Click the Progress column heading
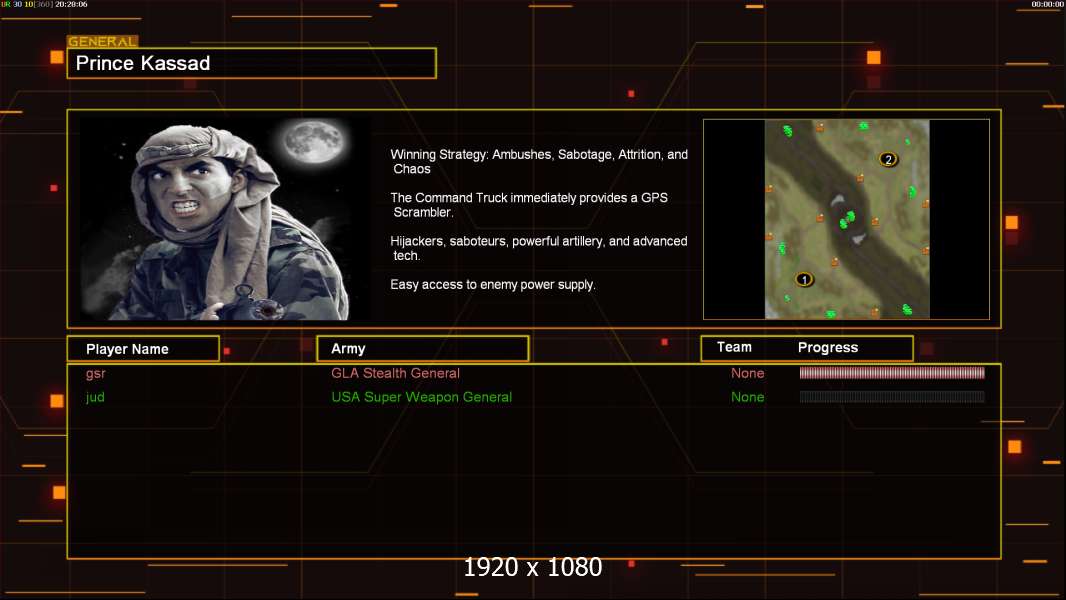This screenshot has height=600, width=1066. [827, 347]
